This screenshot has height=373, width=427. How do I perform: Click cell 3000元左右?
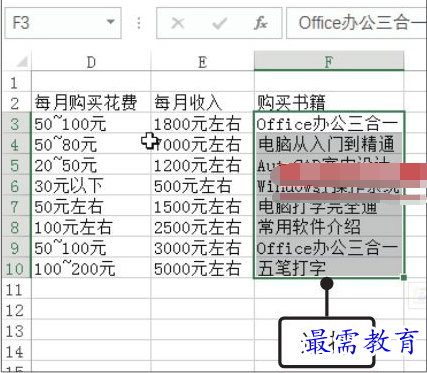pyautogui.click(x=202, y=247)
